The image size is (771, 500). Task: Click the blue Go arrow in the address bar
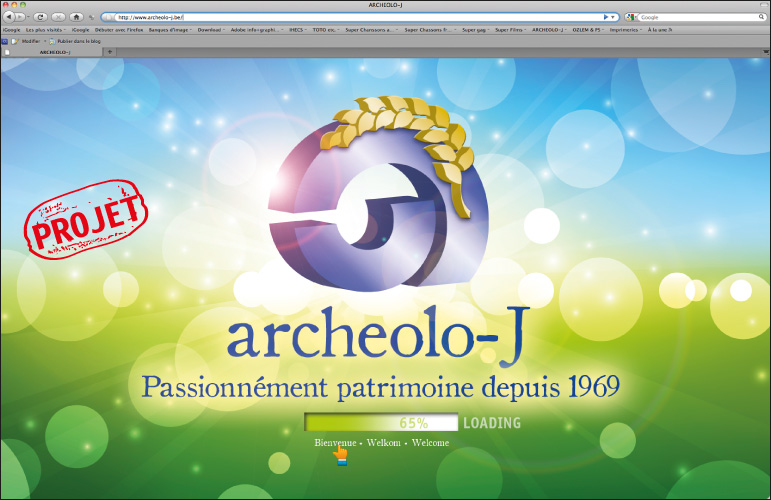click(606, 17)
